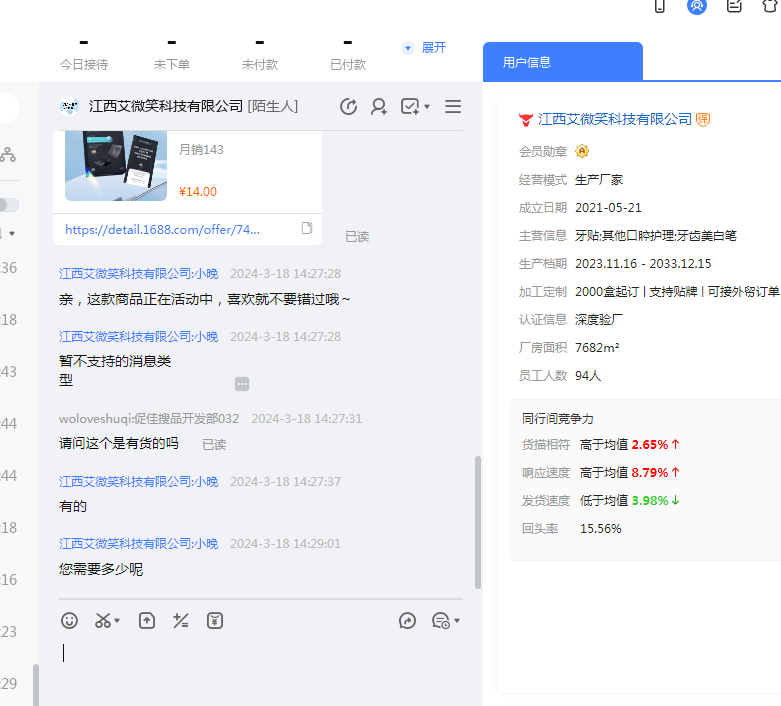Expand the 展开 stats dropdown

tap(424, 48)
